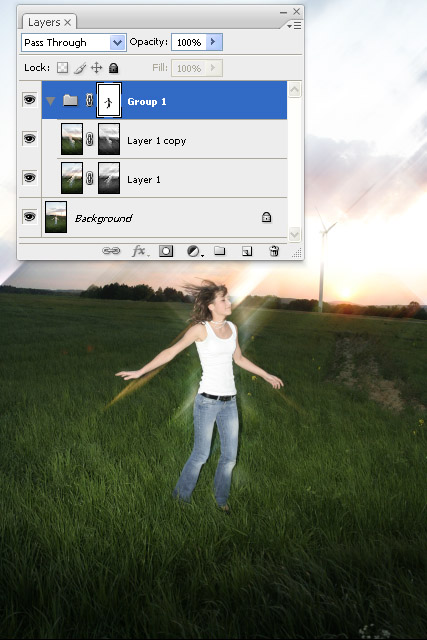427x640 pixels.
Task: Unlink mask chain on Layer 1
Action: pyautogui.click(x=89, y=178)
